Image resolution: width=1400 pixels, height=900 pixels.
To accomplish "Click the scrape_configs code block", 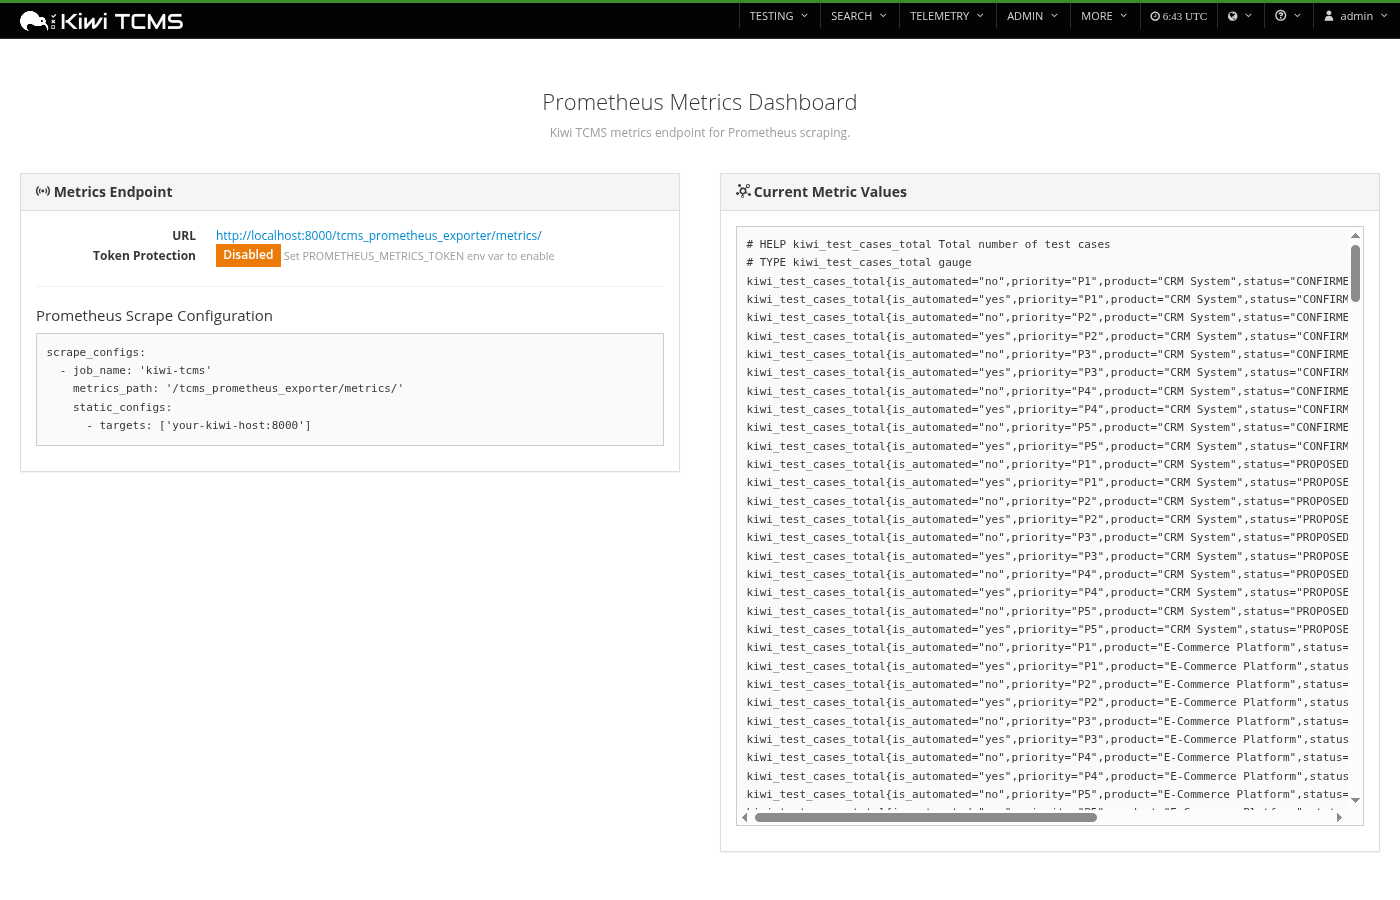I will 350,389.
